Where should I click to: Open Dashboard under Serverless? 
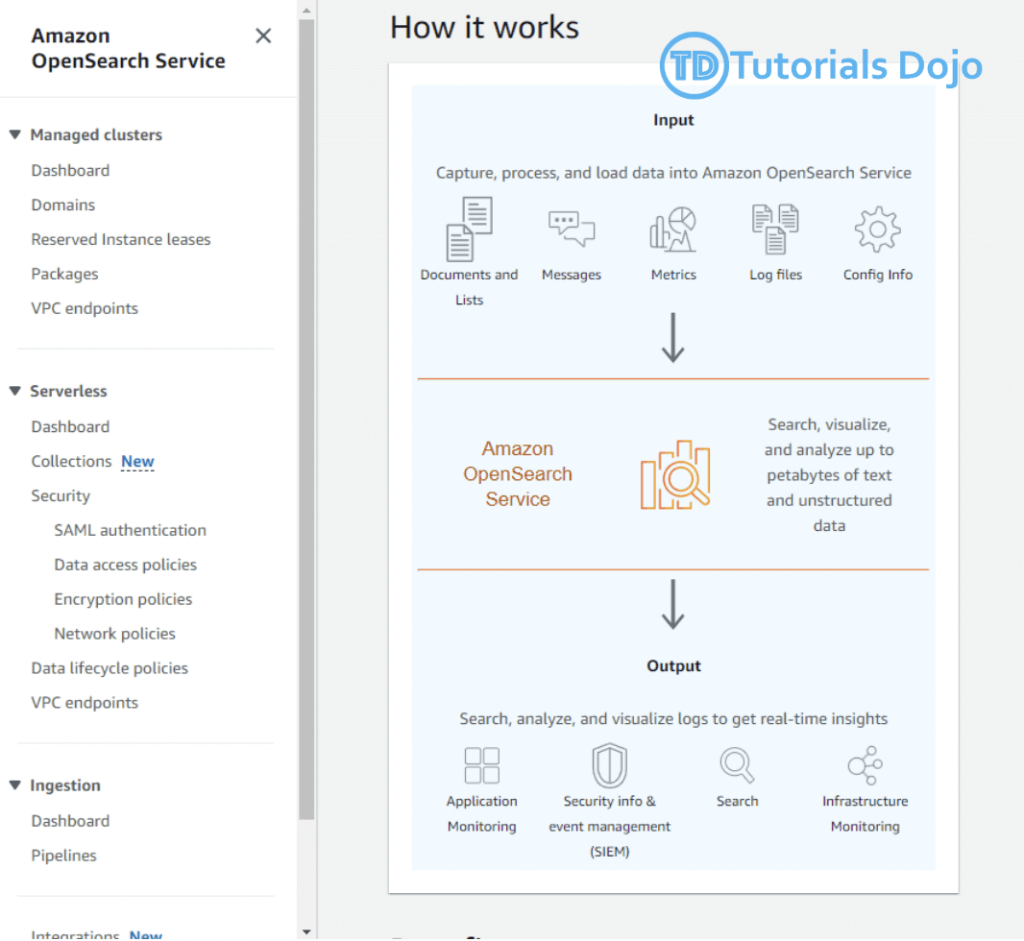tap(71, 426)
